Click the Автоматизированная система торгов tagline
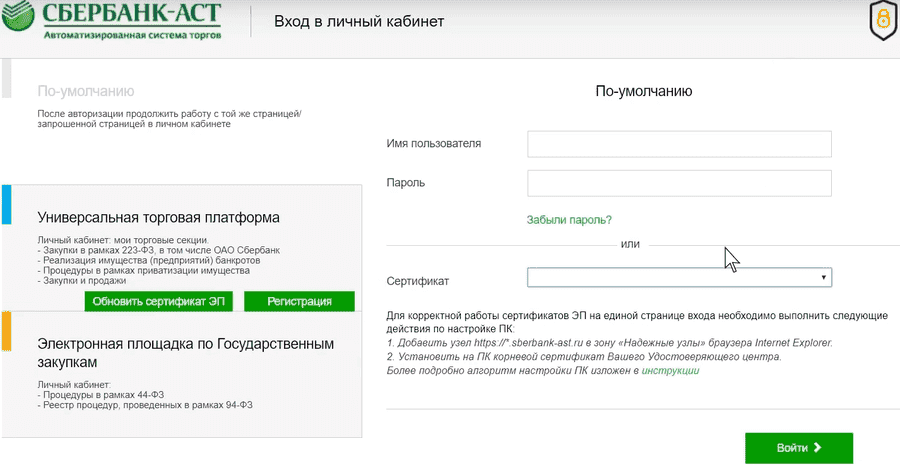The width and height of the screenshot is (900, 465). tap(133, 35)
